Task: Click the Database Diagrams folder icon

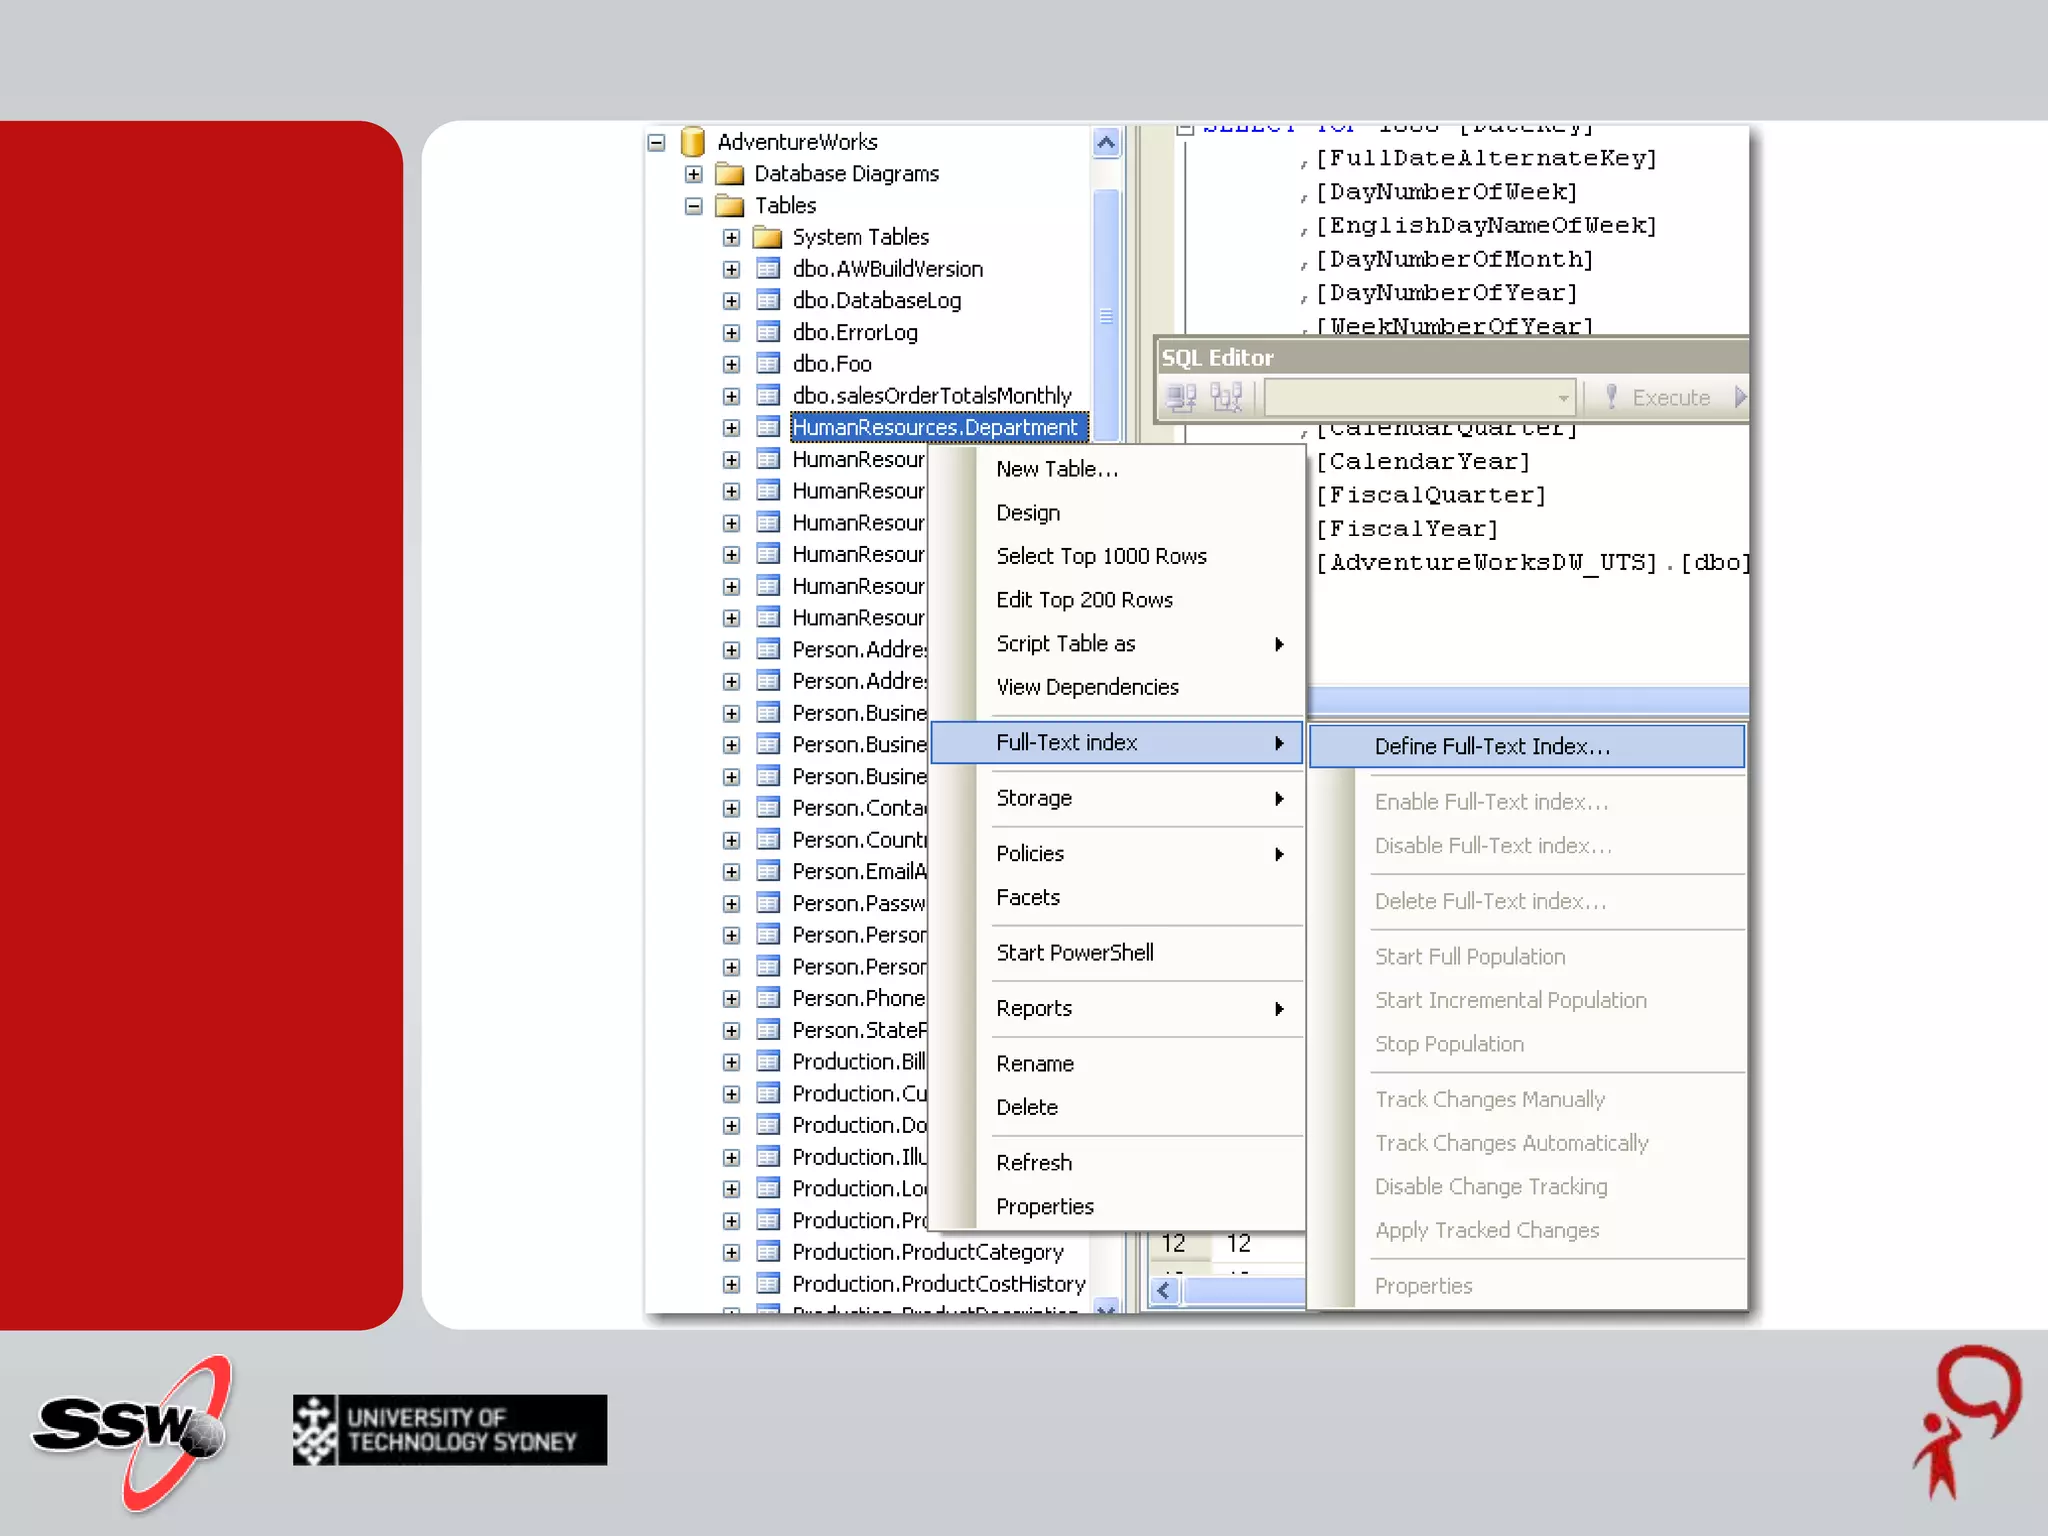Action: (x=730, y=174)
